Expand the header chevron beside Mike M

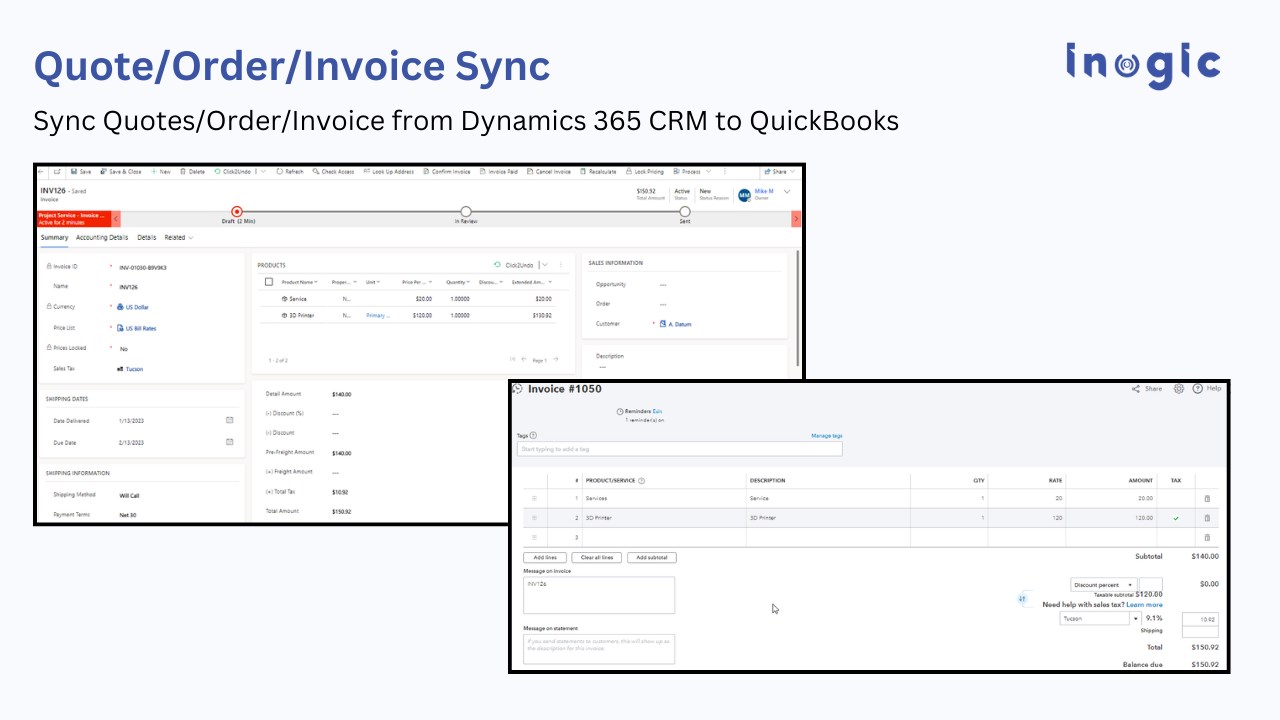[x=787, y=192]
